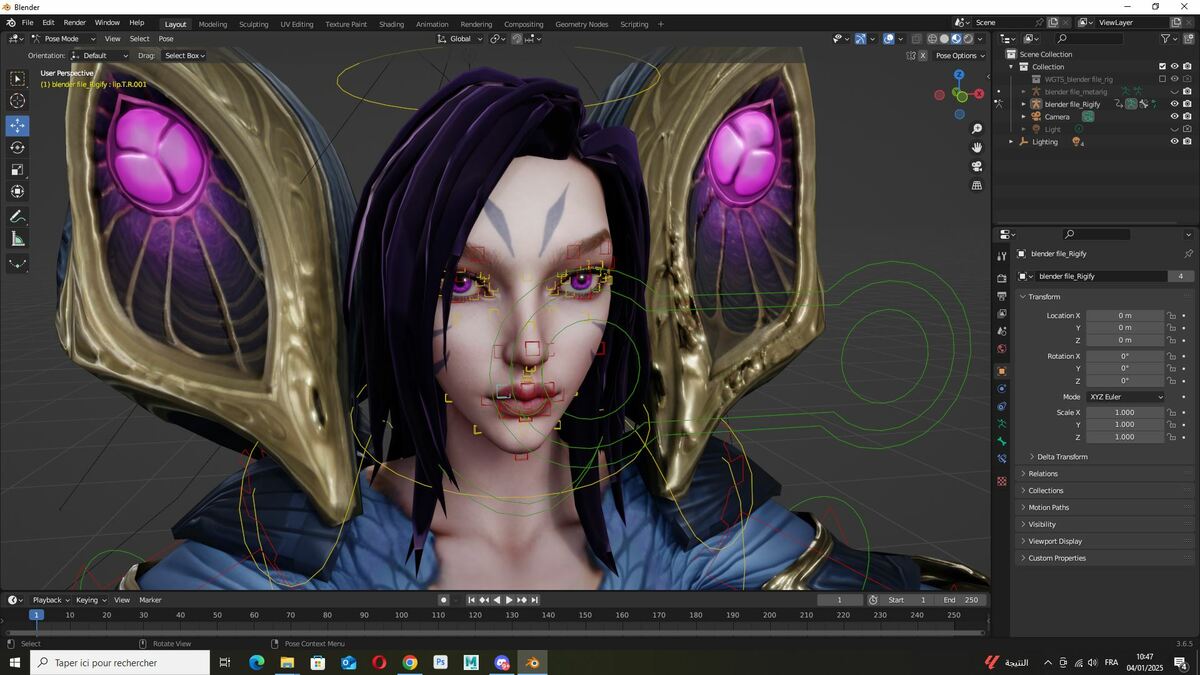Screen dimensions: 1200x675
Task: Open the XYZ Euler rotation mode dropdown
Action: click(x=1125, y=397)
